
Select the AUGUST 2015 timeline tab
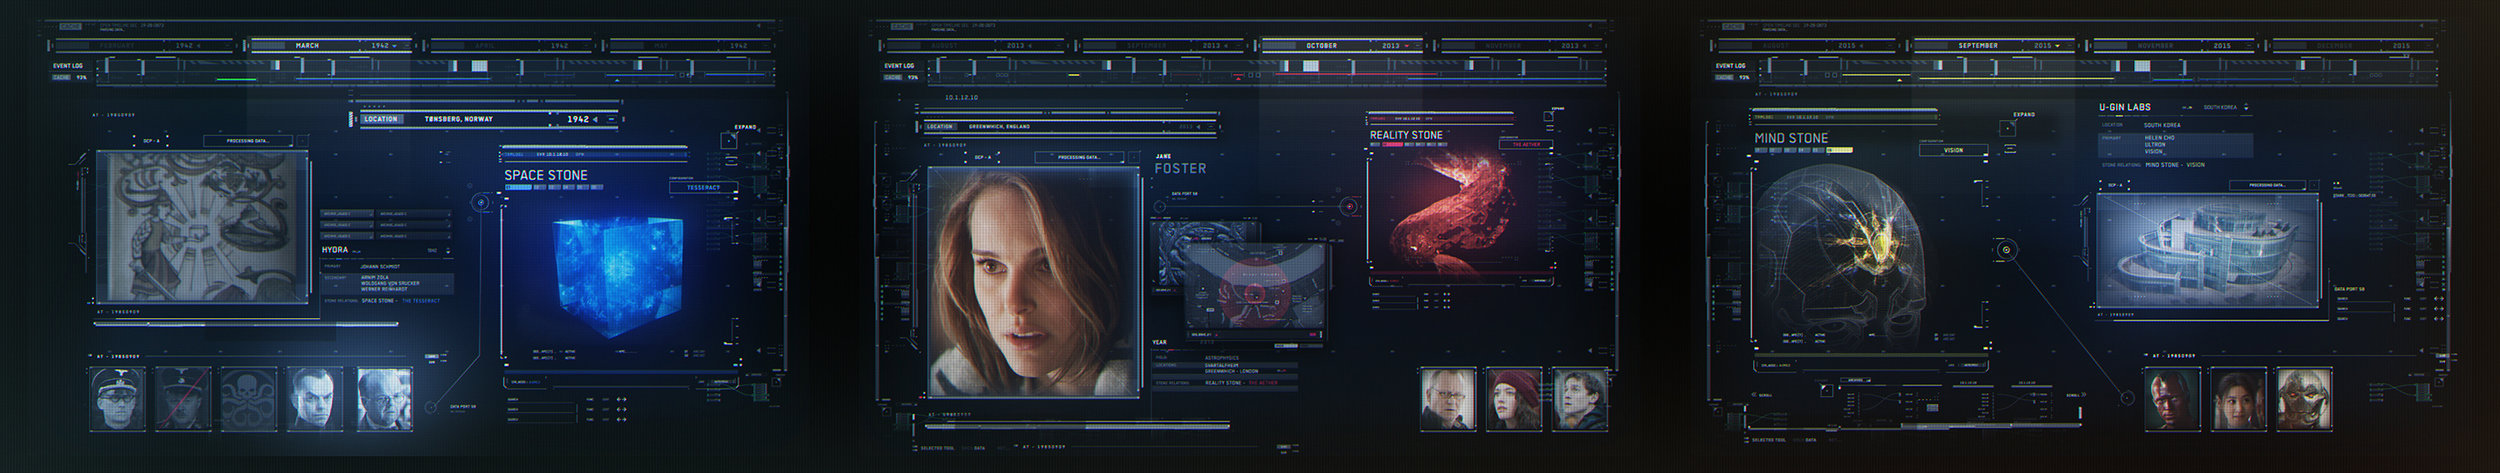(x=1806, y=45)
